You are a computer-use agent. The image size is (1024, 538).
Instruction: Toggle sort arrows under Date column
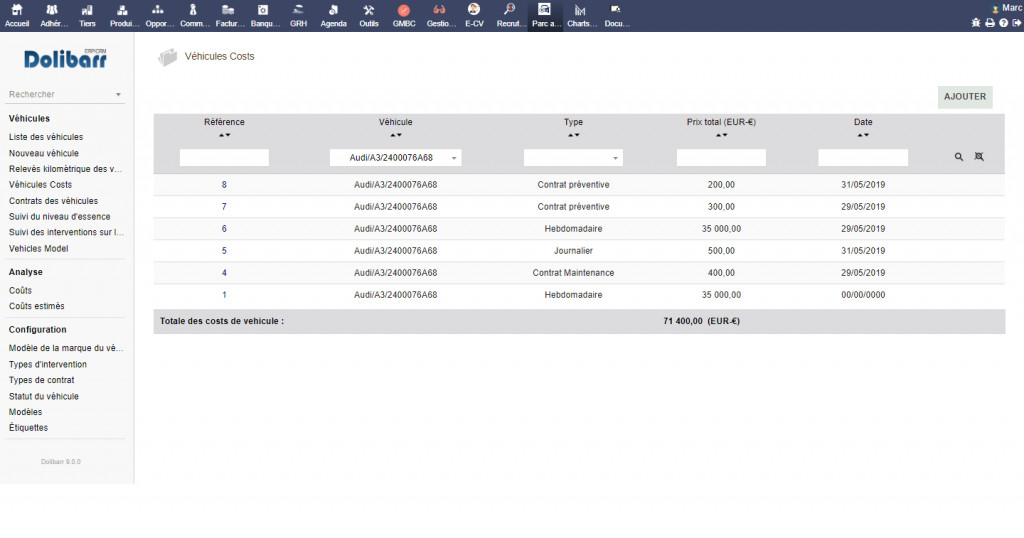pos(863,135)
